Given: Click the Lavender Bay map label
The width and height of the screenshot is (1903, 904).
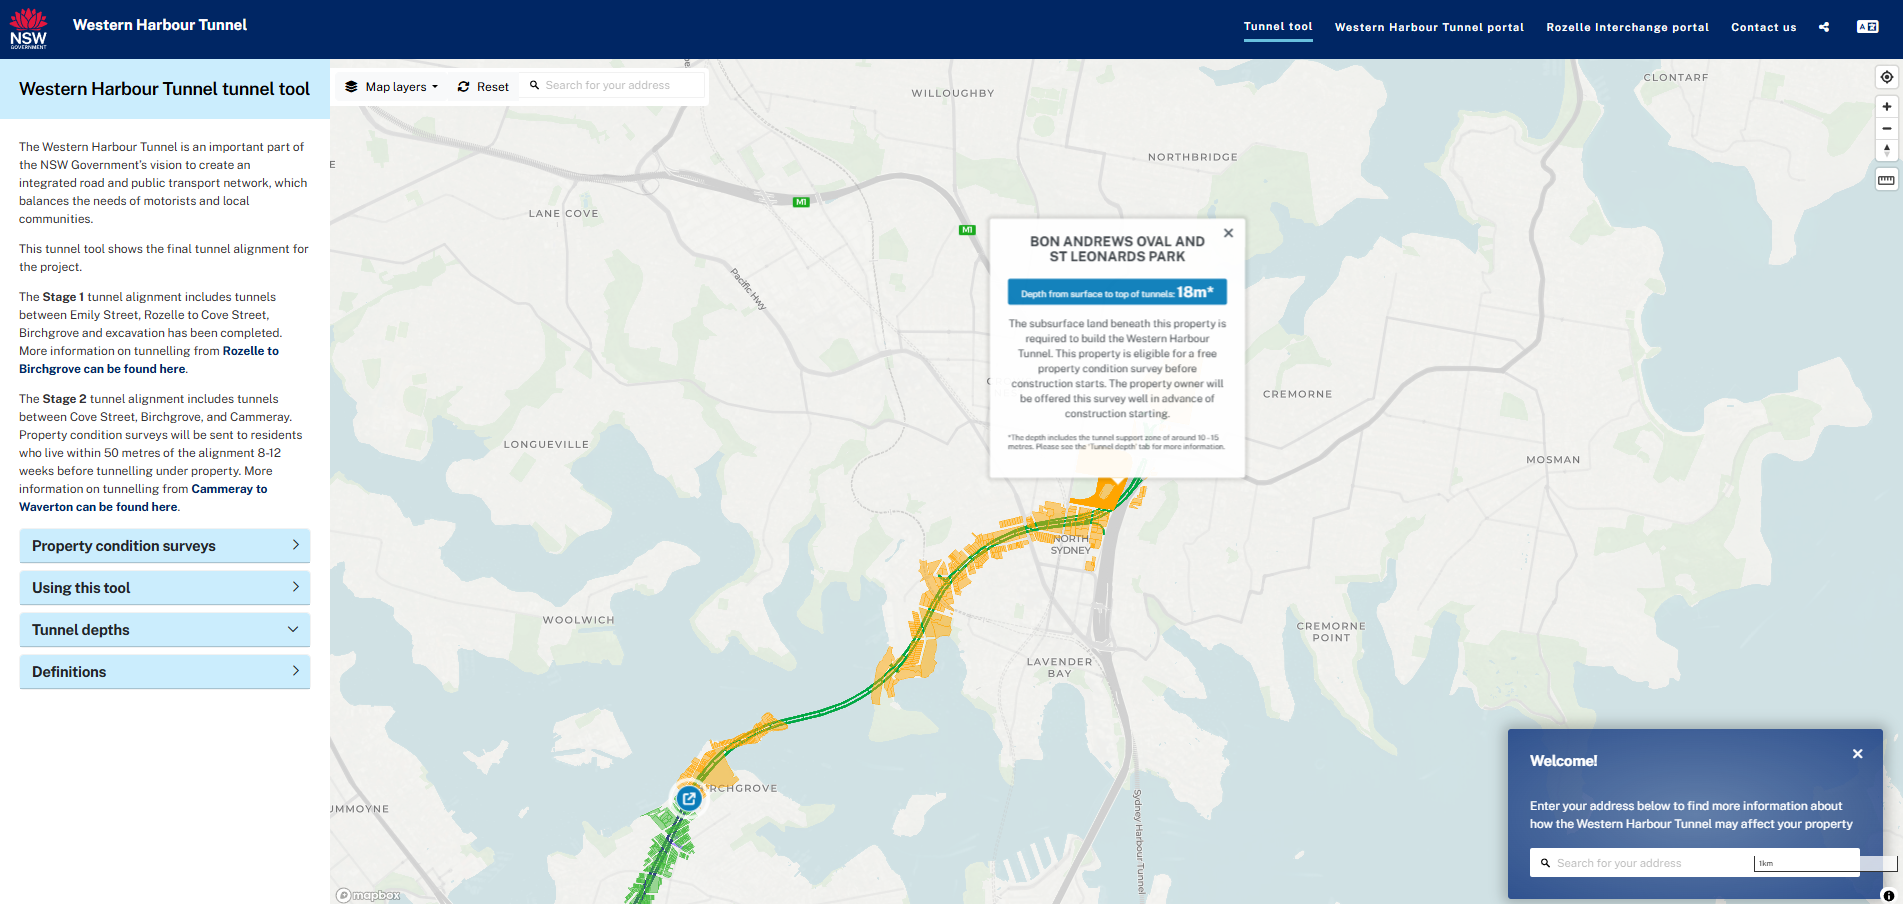Looking at the screenshot, I should pos(1060,667).
